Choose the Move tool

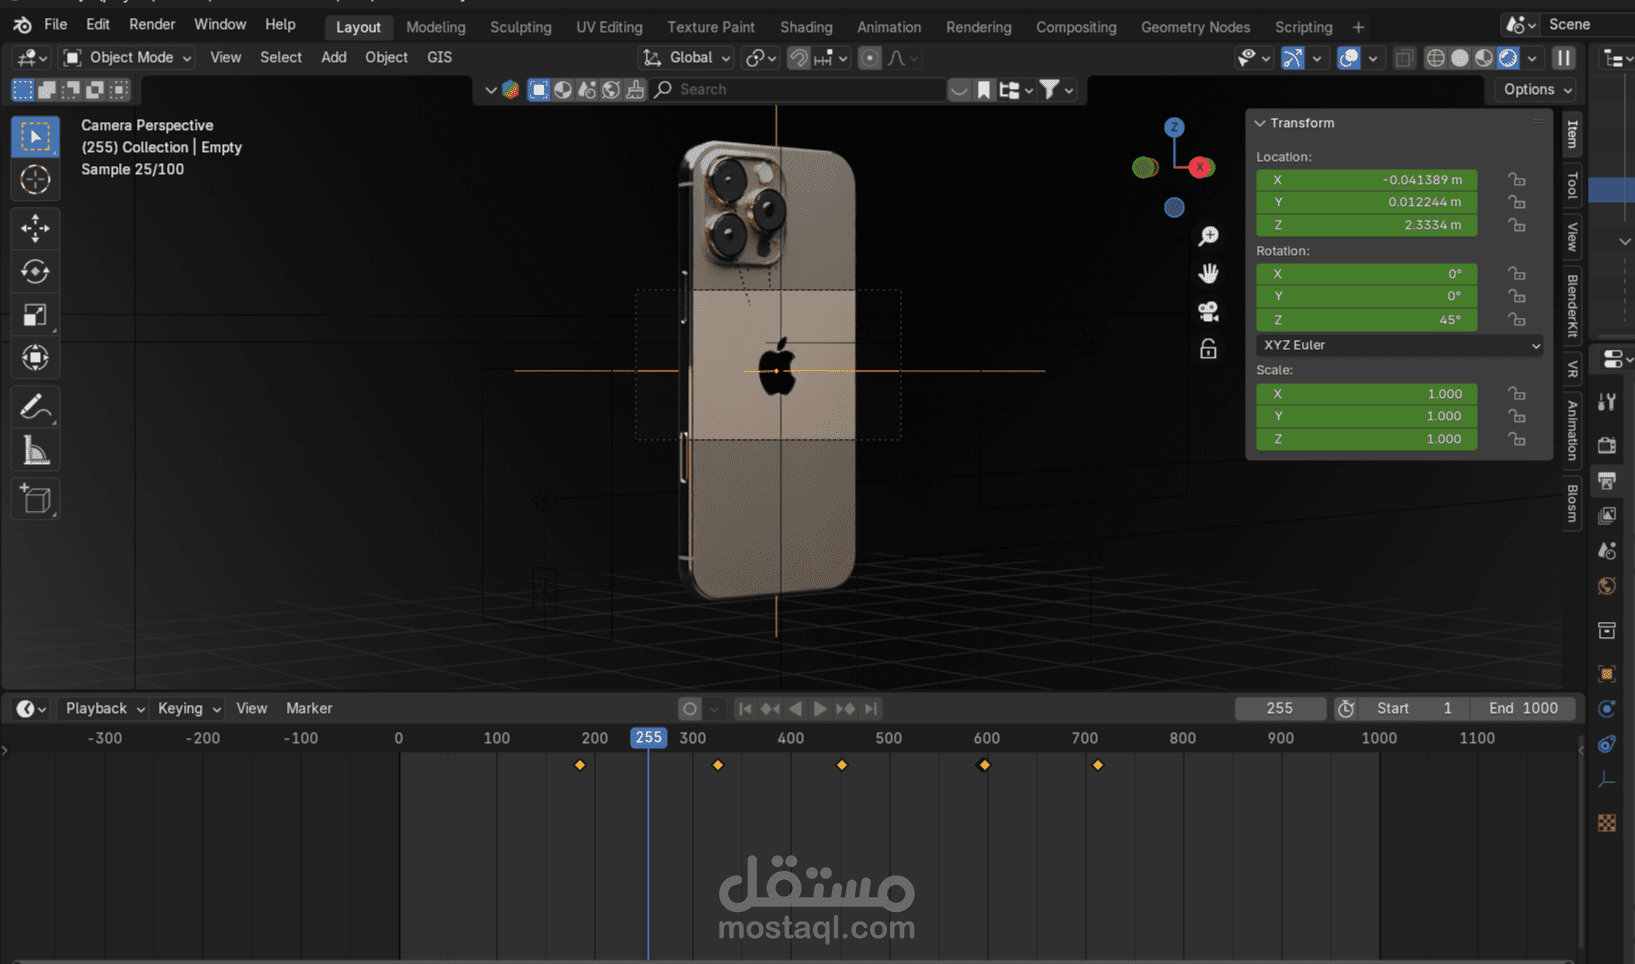coord(35,228)
